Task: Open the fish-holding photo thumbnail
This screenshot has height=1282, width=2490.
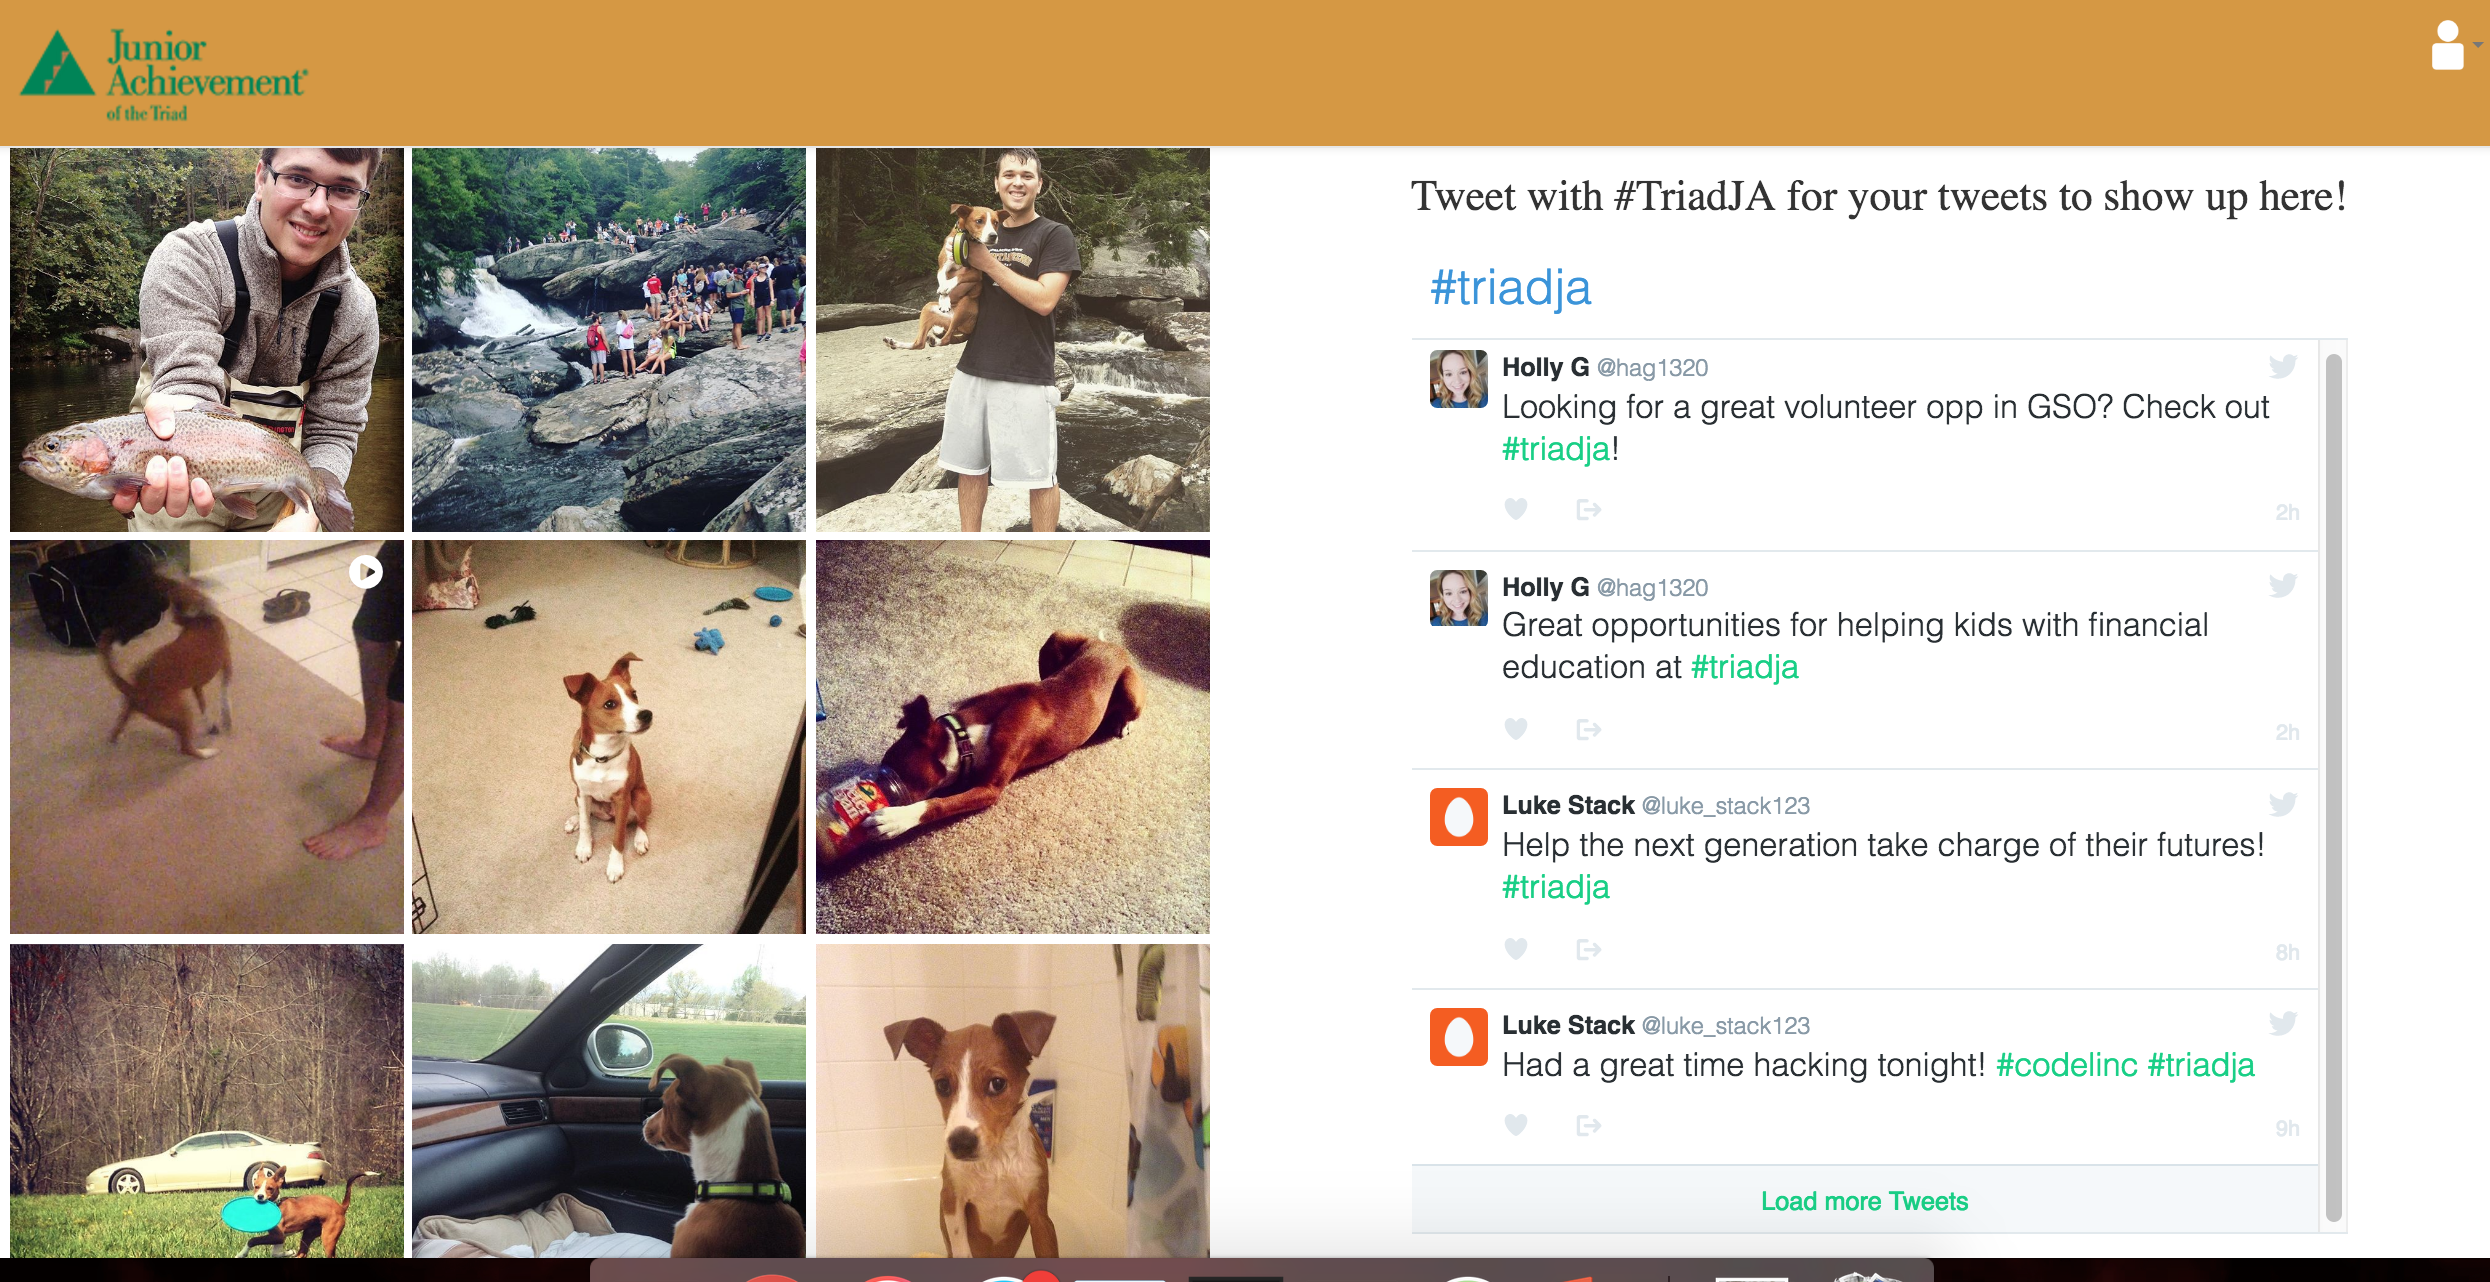Action: tap(207, 340)
